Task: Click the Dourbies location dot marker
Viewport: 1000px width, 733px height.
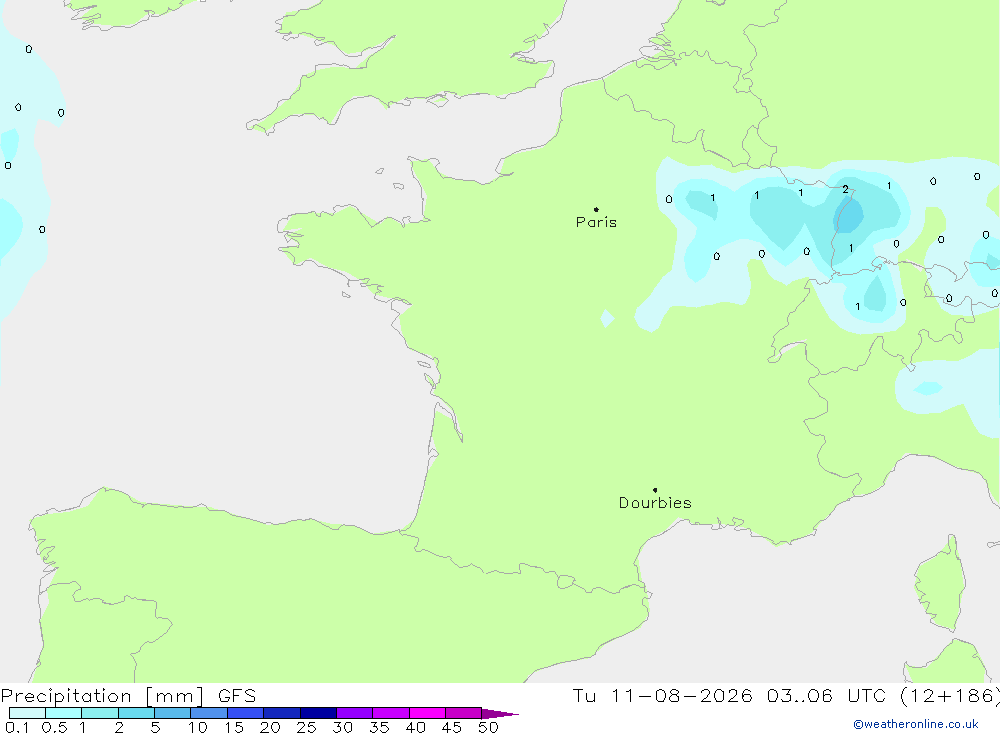Action: 655,490
